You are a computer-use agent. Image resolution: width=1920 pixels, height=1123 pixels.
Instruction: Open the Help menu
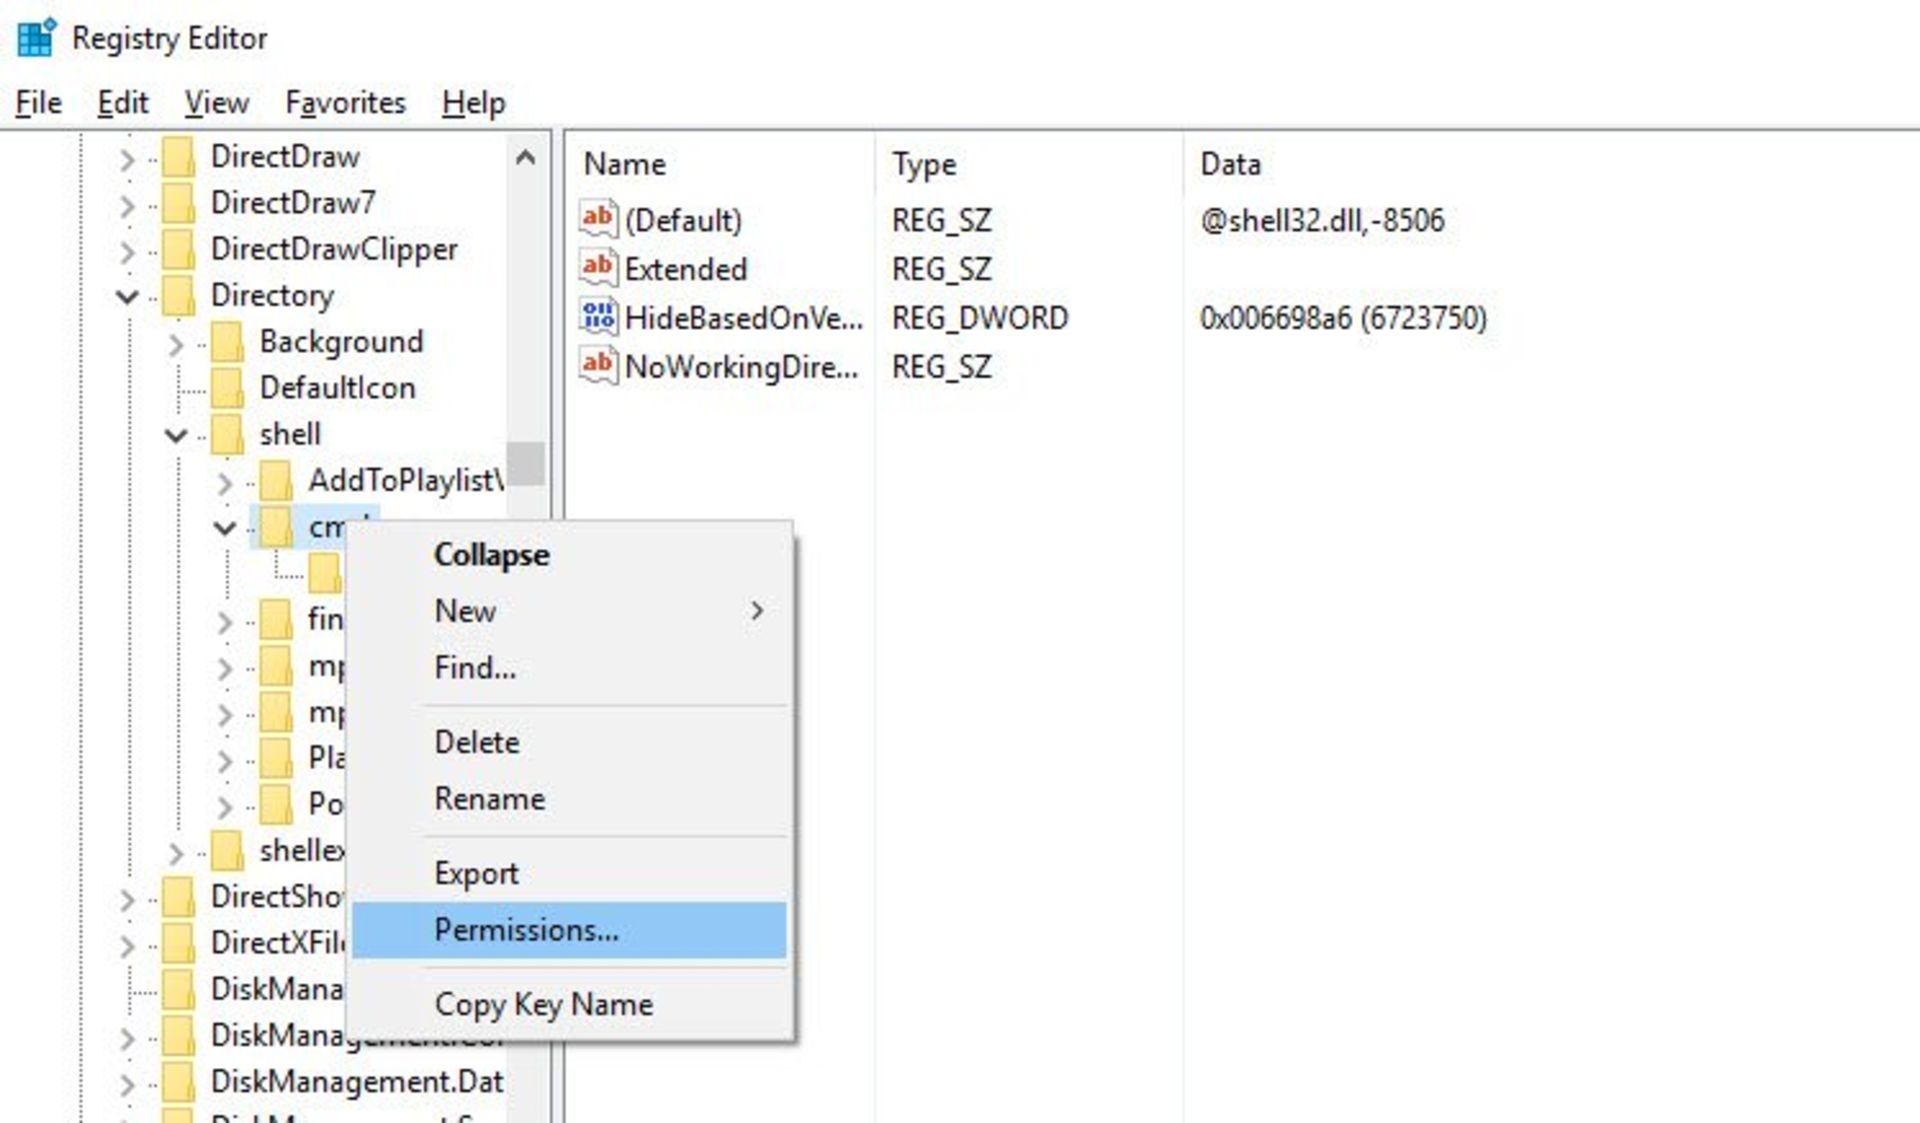point(474,102)
